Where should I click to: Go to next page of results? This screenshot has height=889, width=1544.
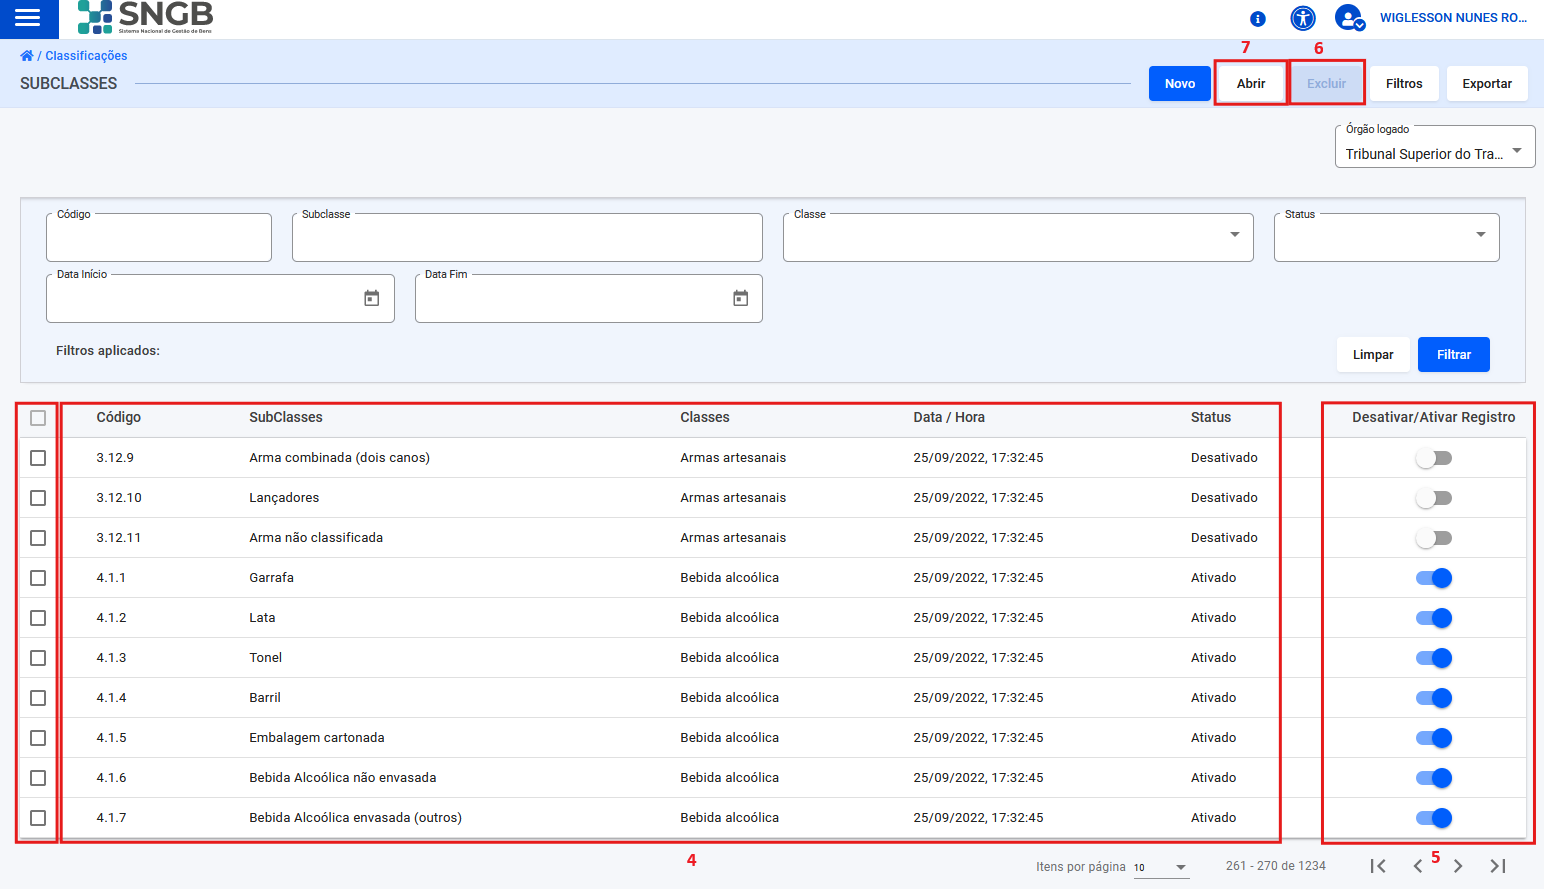[1458, 866]
